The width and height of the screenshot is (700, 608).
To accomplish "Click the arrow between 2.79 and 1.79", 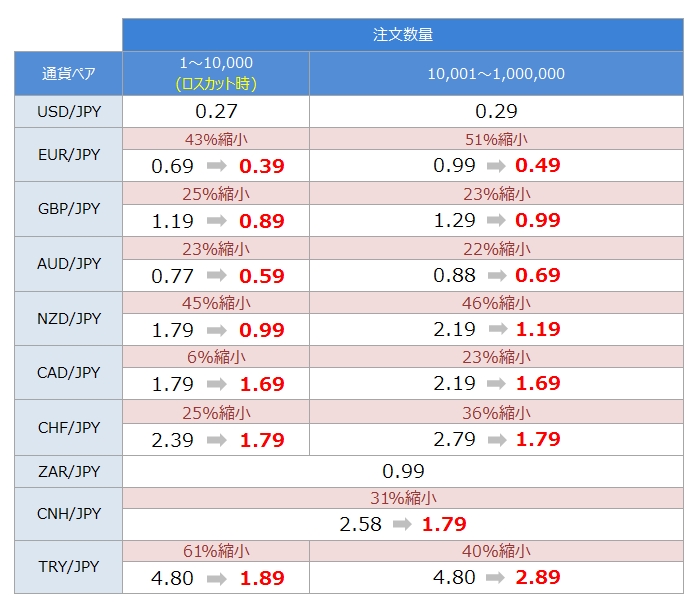I will click(x=496, y=439).
